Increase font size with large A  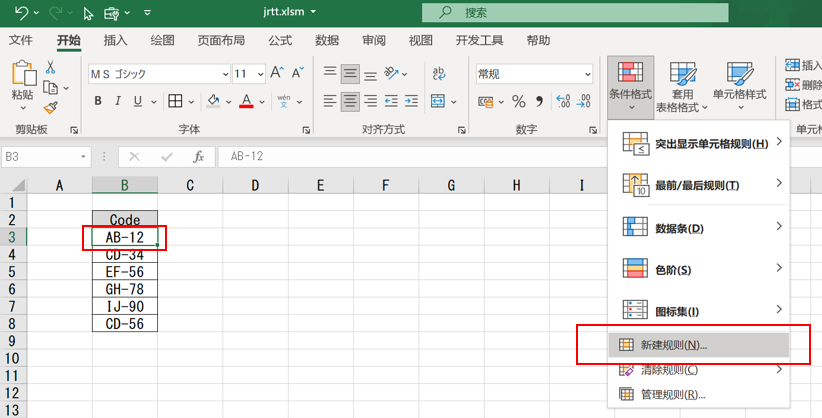point(277,73)
